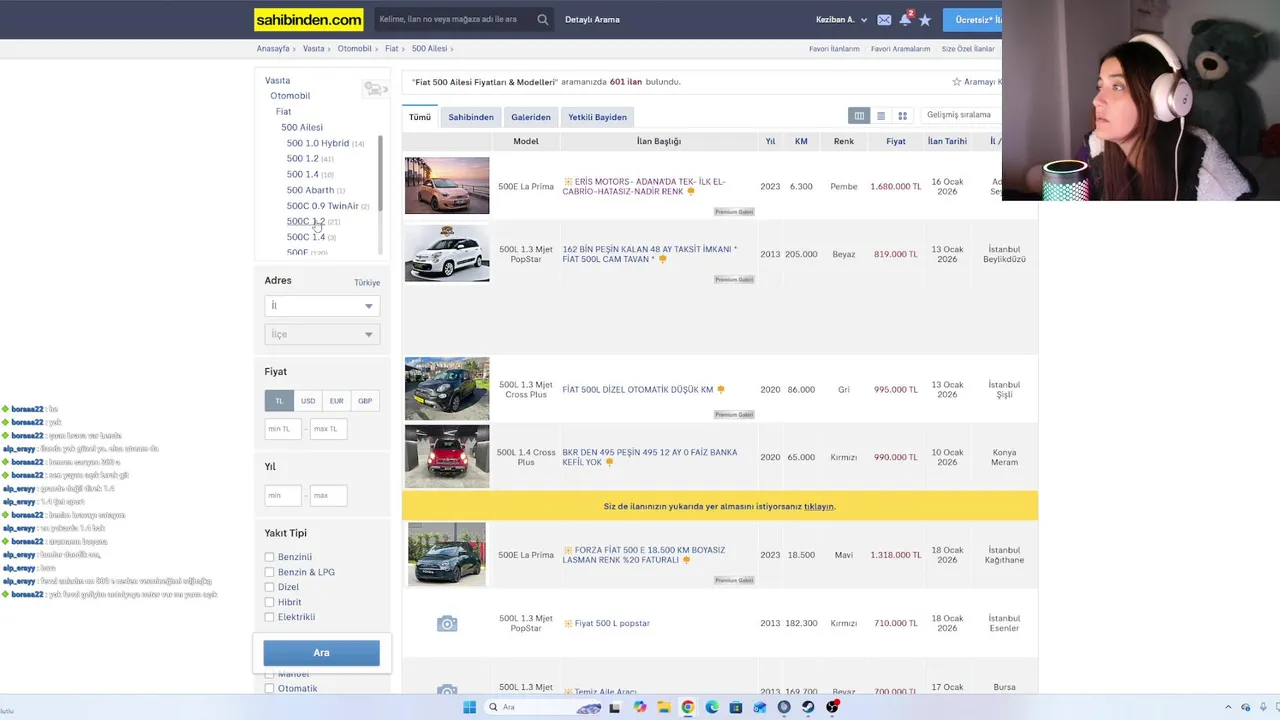Sort listings by KM column header
Screen dimensions: 1280x720
pyautogui.click(x=801, y=141)
